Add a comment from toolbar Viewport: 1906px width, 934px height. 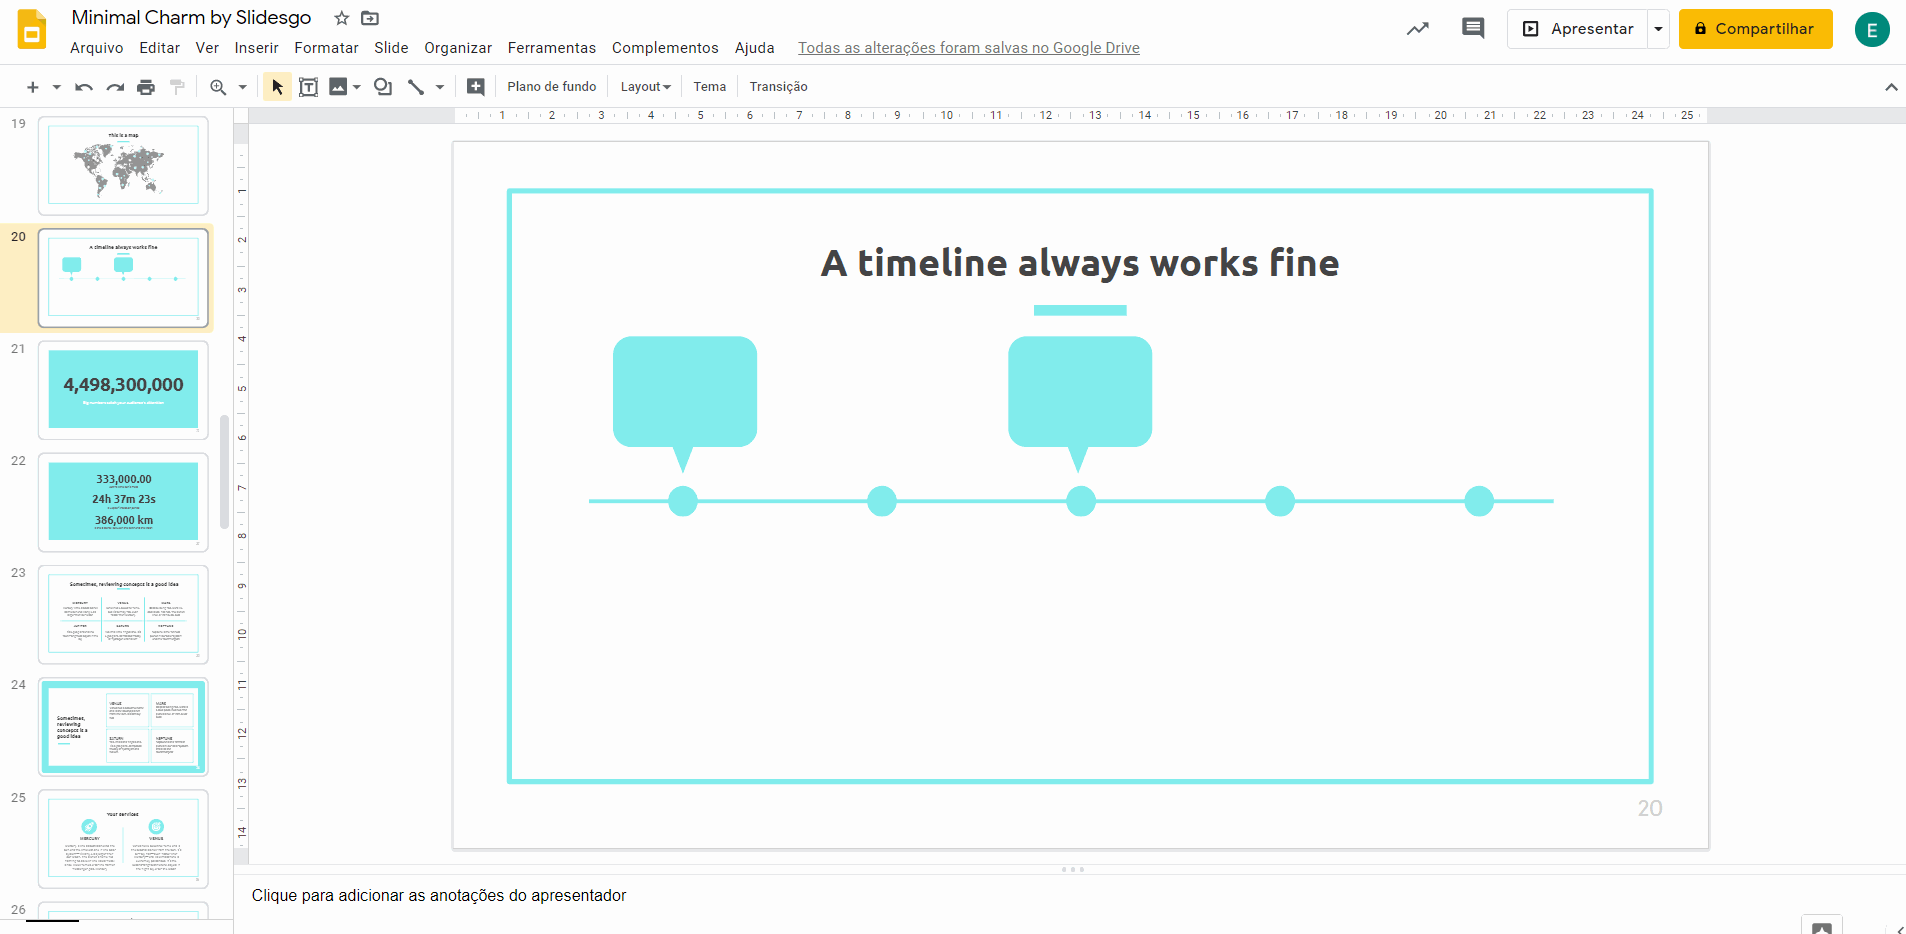pyautogui.click(x=476, y=87)
